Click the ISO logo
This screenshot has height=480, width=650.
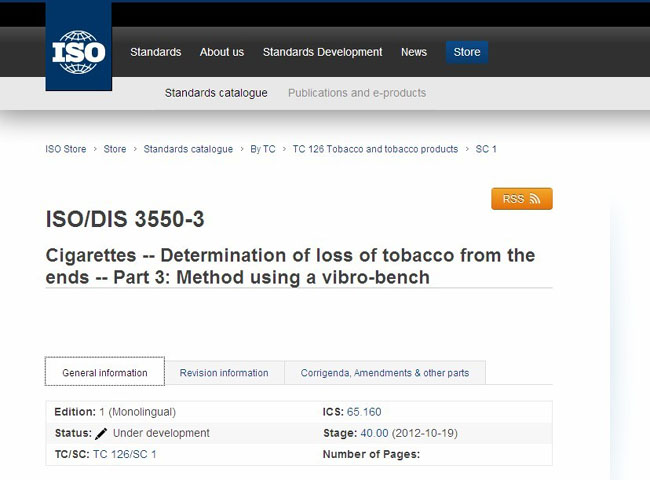pyautogui.click(x=78, y=52)
